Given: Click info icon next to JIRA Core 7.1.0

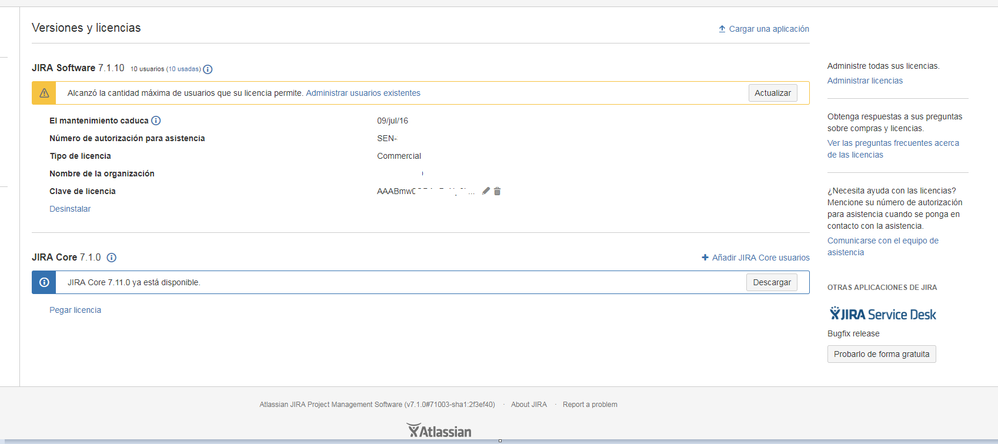Looking at the screenshot, I should click(111, 258).
